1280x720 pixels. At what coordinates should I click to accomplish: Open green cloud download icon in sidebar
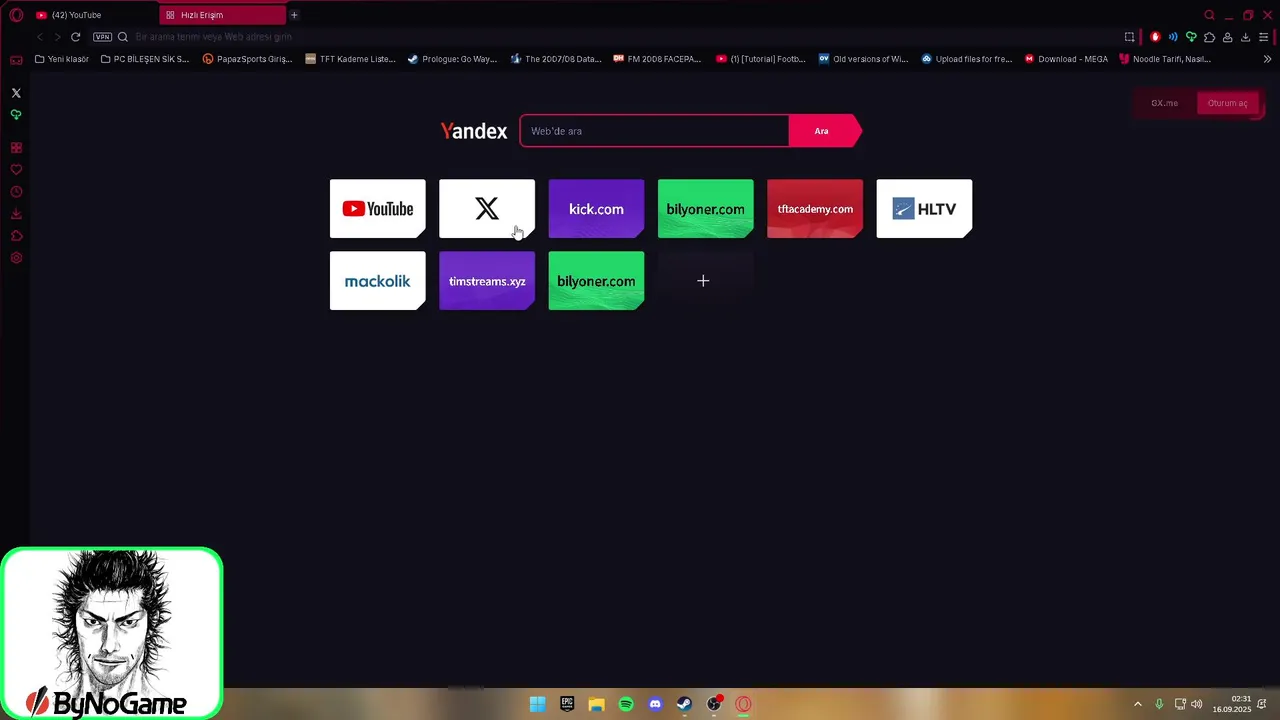pyautogui.click(x=16, y=115)
